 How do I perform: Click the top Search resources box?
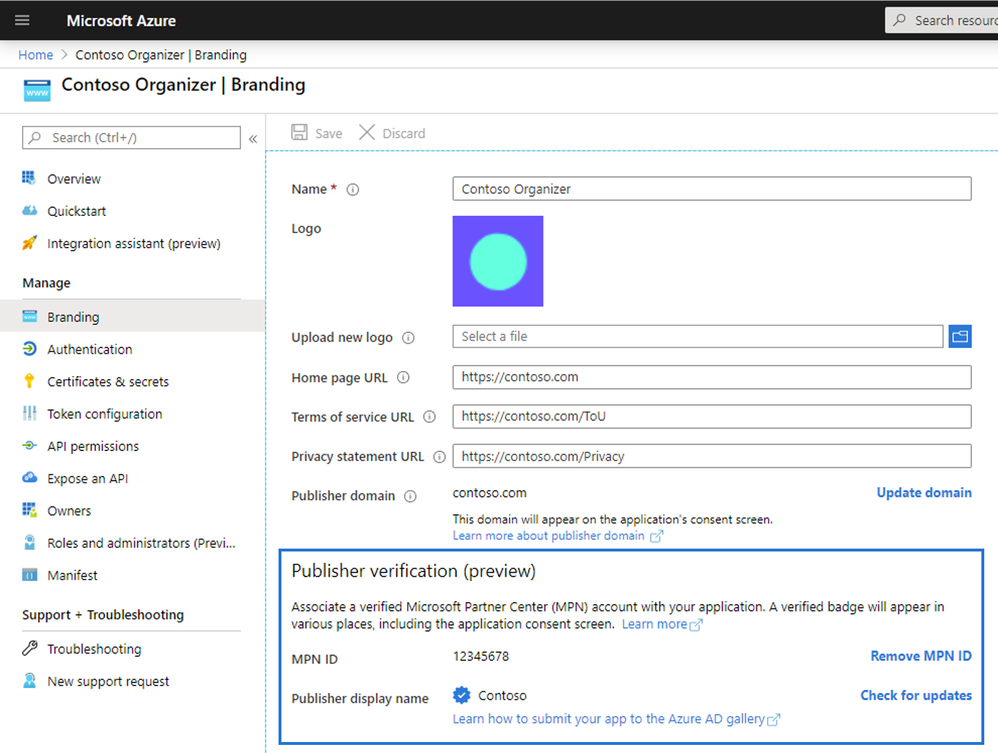(941, 20)
